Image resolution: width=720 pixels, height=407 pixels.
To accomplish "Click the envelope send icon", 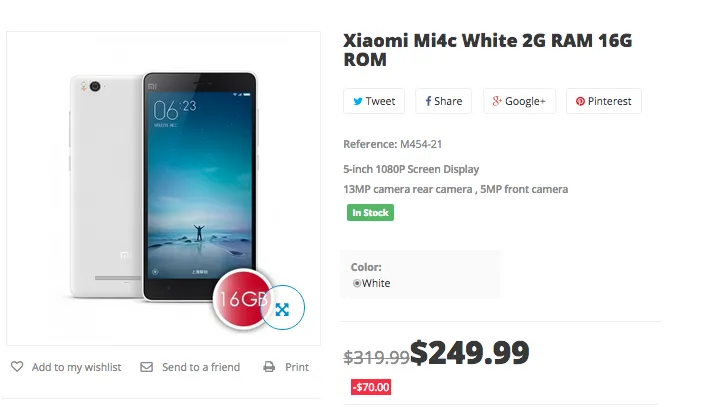I will pyautogui.click(x=147, y=367).
